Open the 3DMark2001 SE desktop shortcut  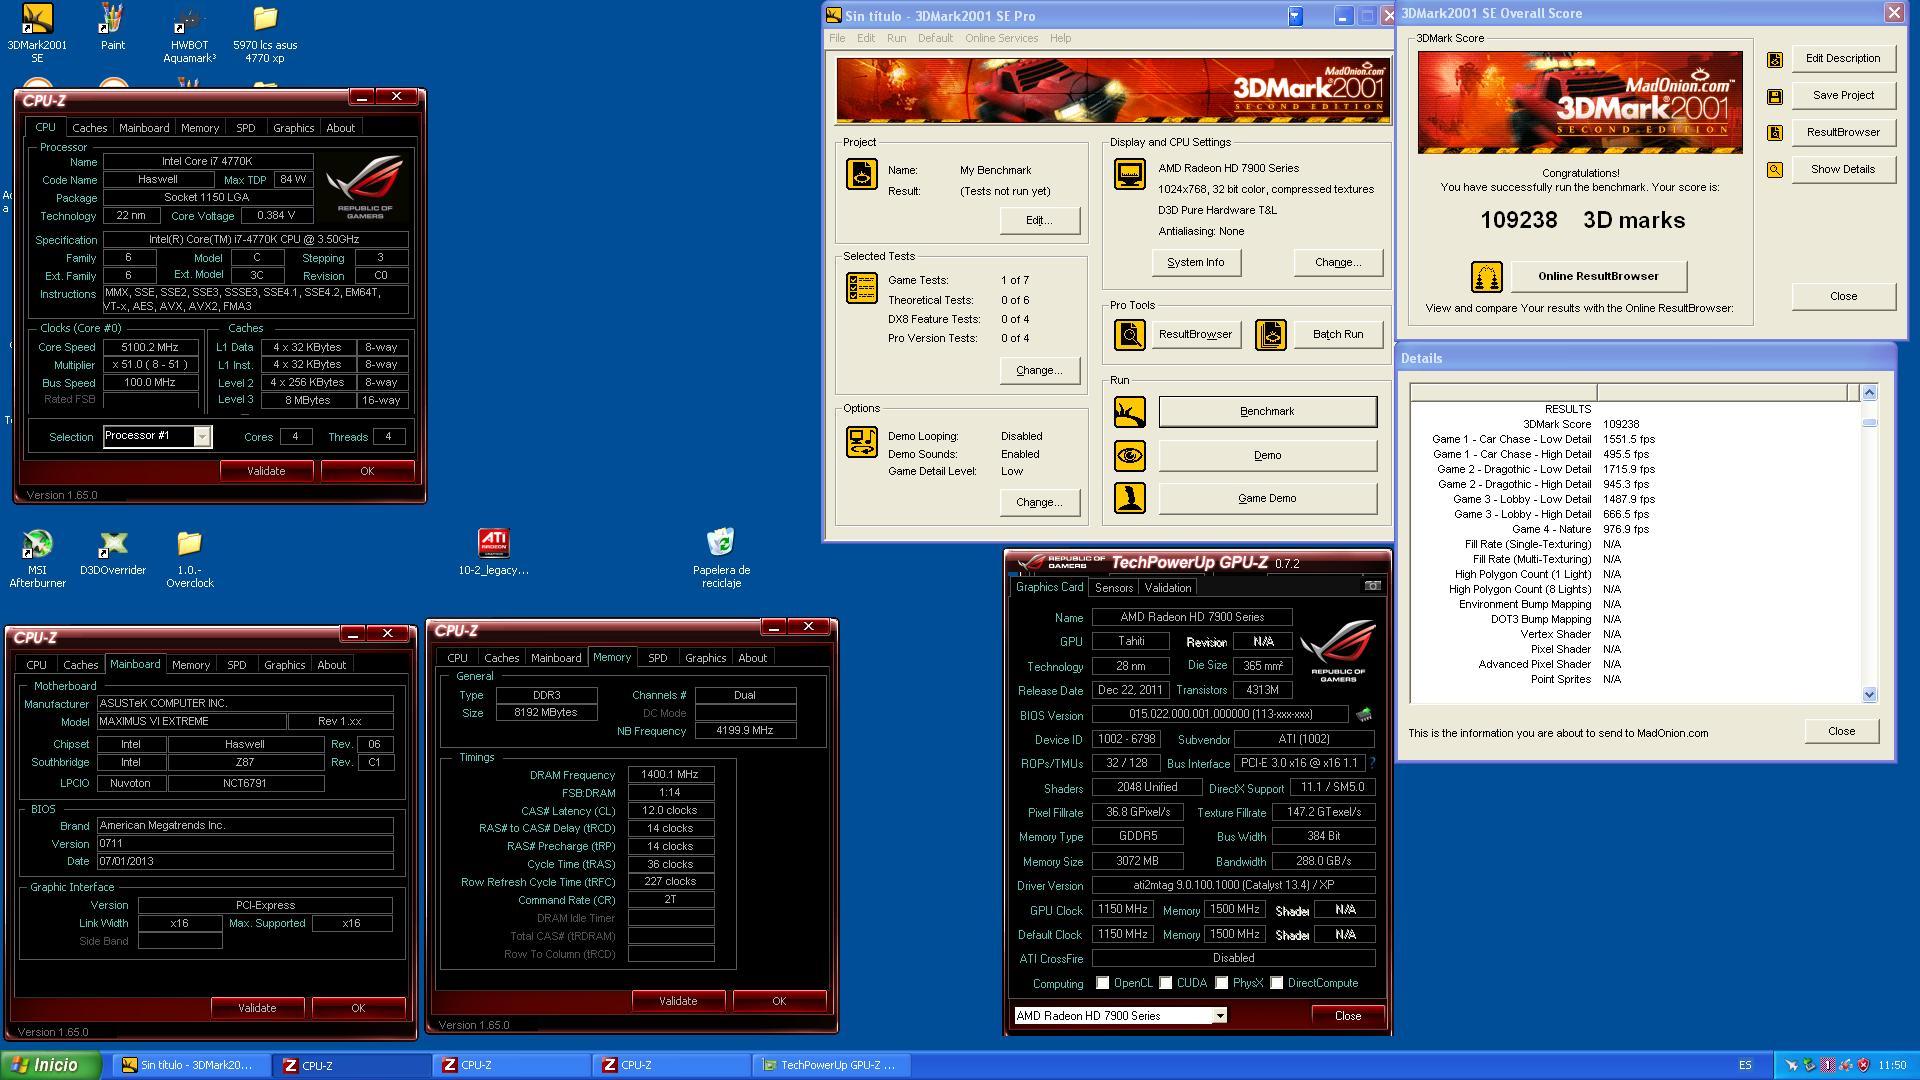point(37,32)
